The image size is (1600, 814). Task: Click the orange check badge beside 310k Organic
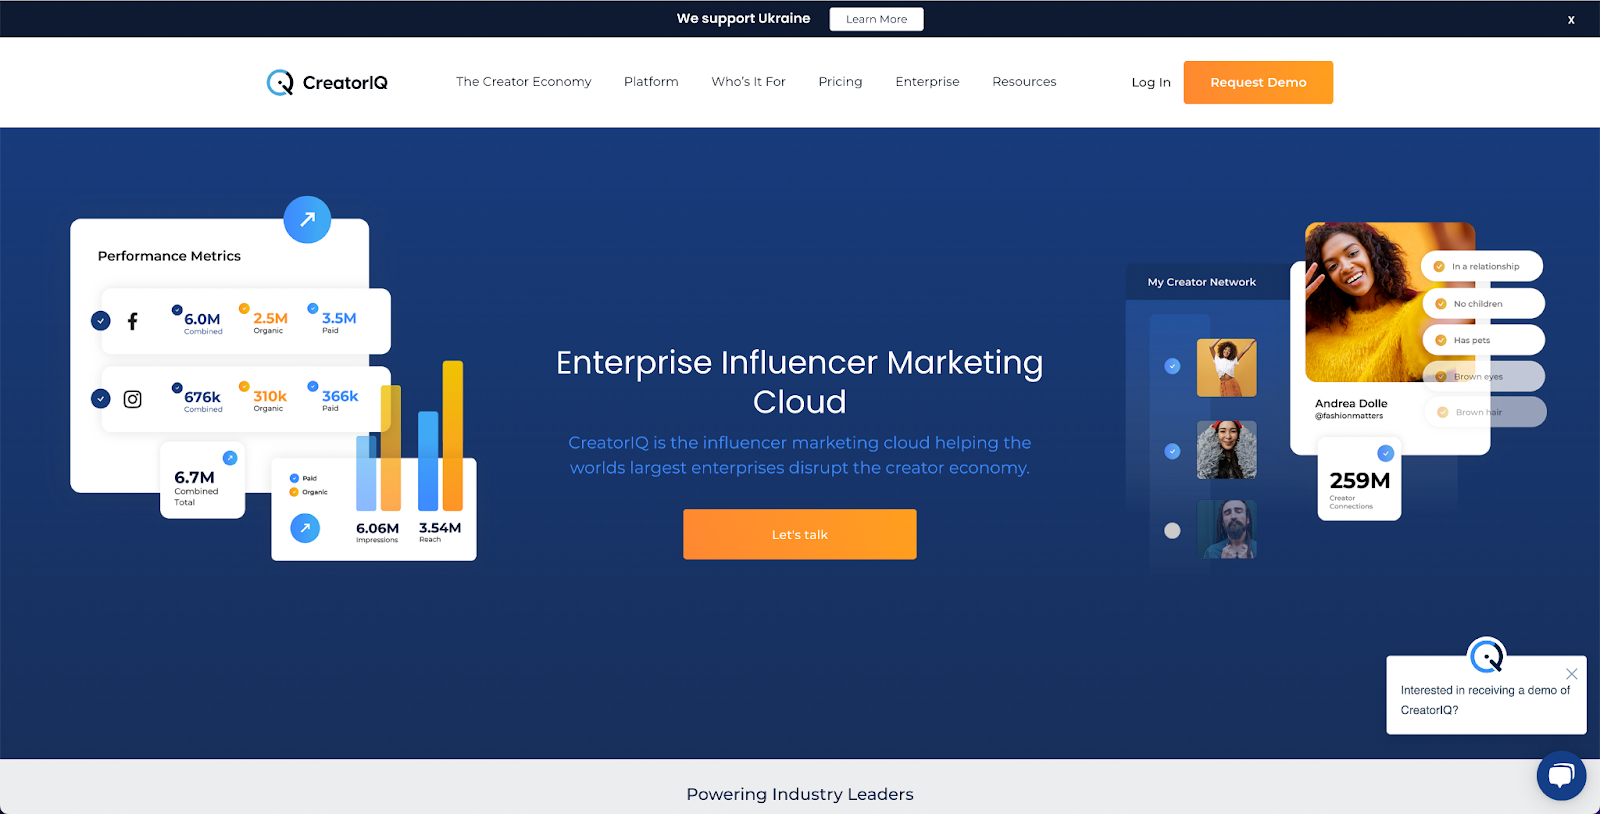[x=244, y=386]
